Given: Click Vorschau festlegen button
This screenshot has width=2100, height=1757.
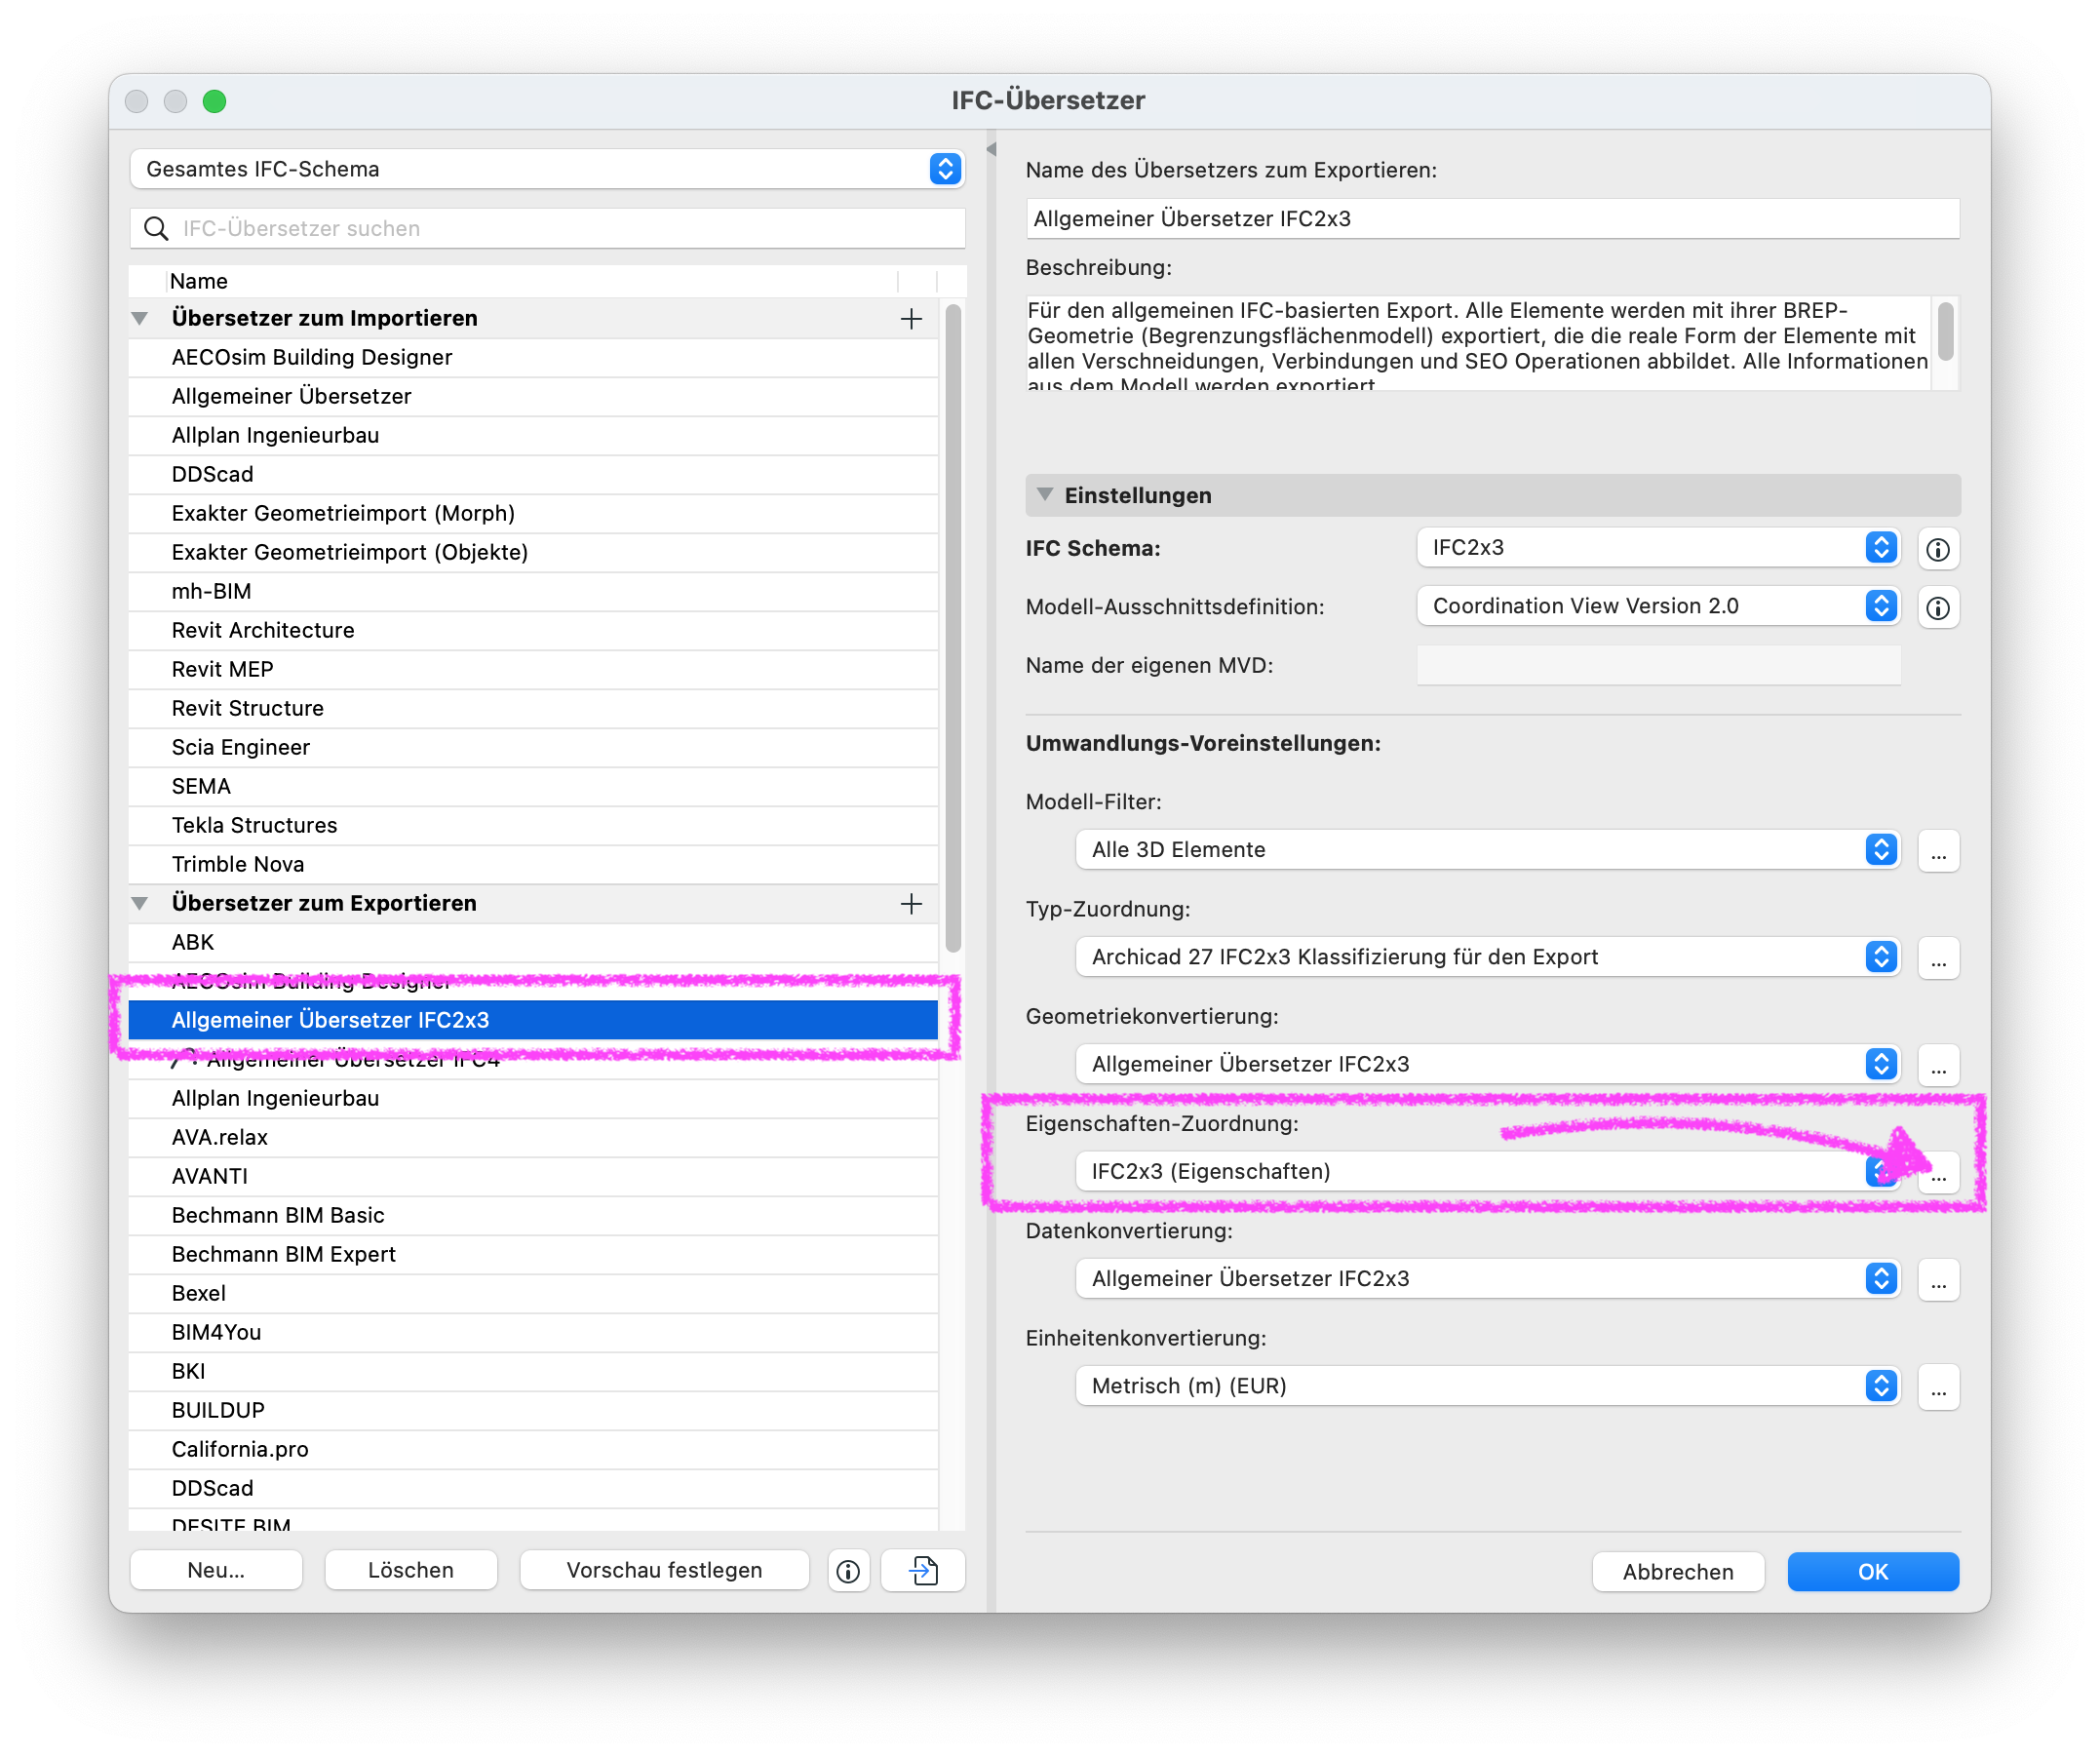Looking at the screenshot, I should click(664, 1571).
